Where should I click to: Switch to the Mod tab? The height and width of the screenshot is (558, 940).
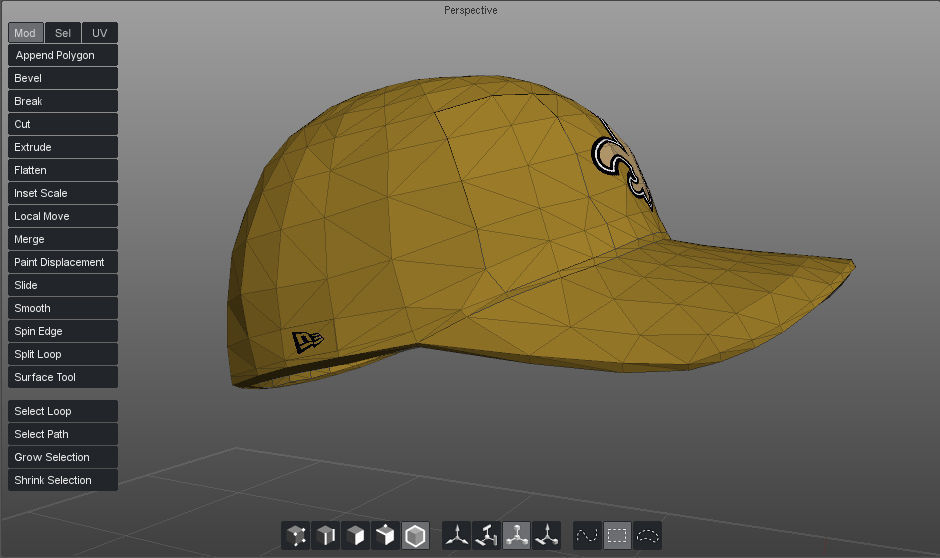(26, 33)
